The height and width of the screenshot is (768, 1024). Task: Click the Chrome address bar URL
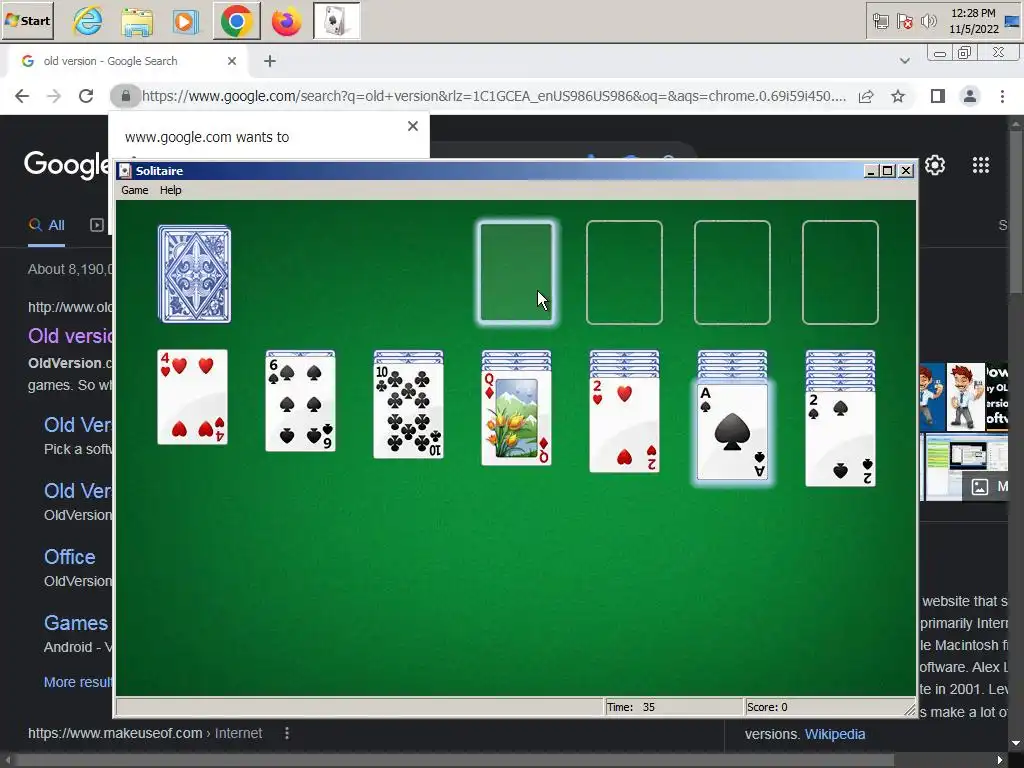pos(494,96)
